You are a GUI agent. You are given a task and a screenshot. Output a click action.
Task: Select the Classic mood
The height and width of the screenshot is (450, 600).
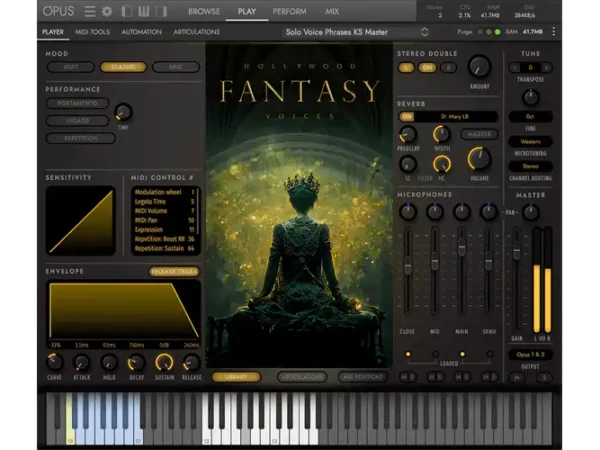point(123,67)
